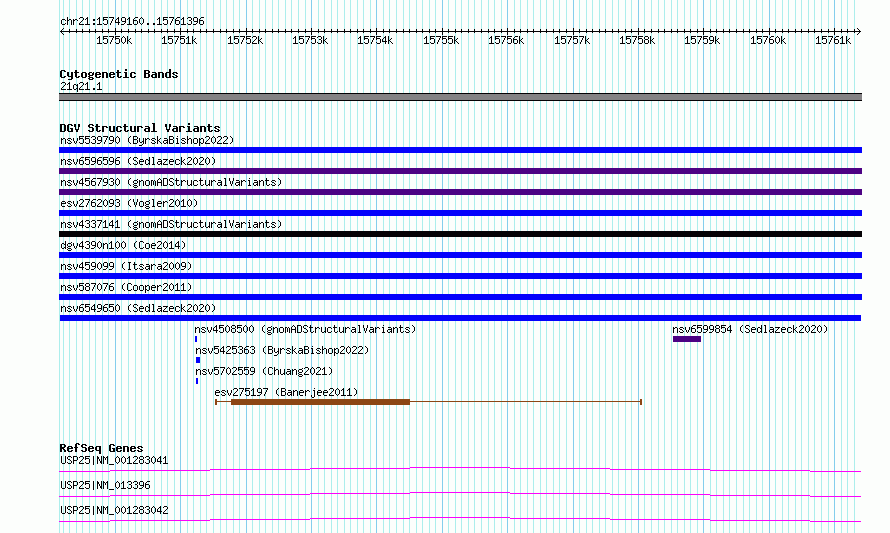
Task: Open variant nsv587076 (Cooper2011) label
Action: point(126,287)
